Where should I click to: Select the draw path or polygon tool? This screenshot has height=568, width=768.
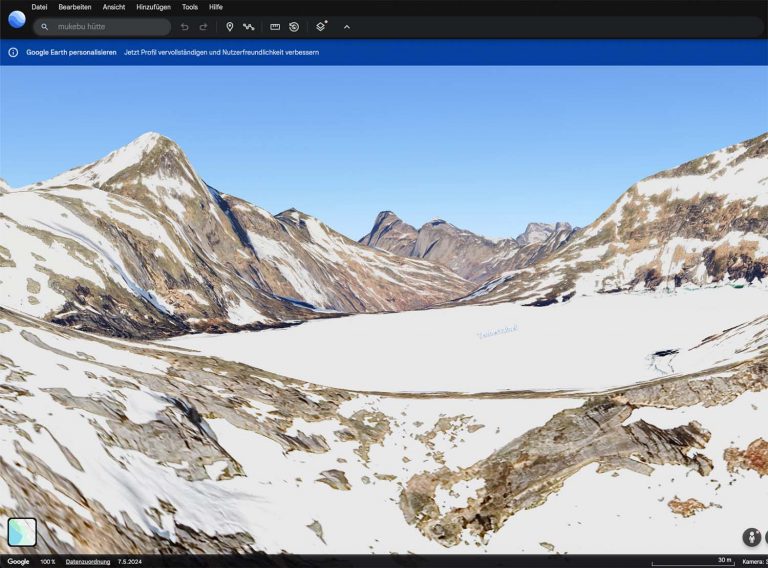(x=248, y=27)
